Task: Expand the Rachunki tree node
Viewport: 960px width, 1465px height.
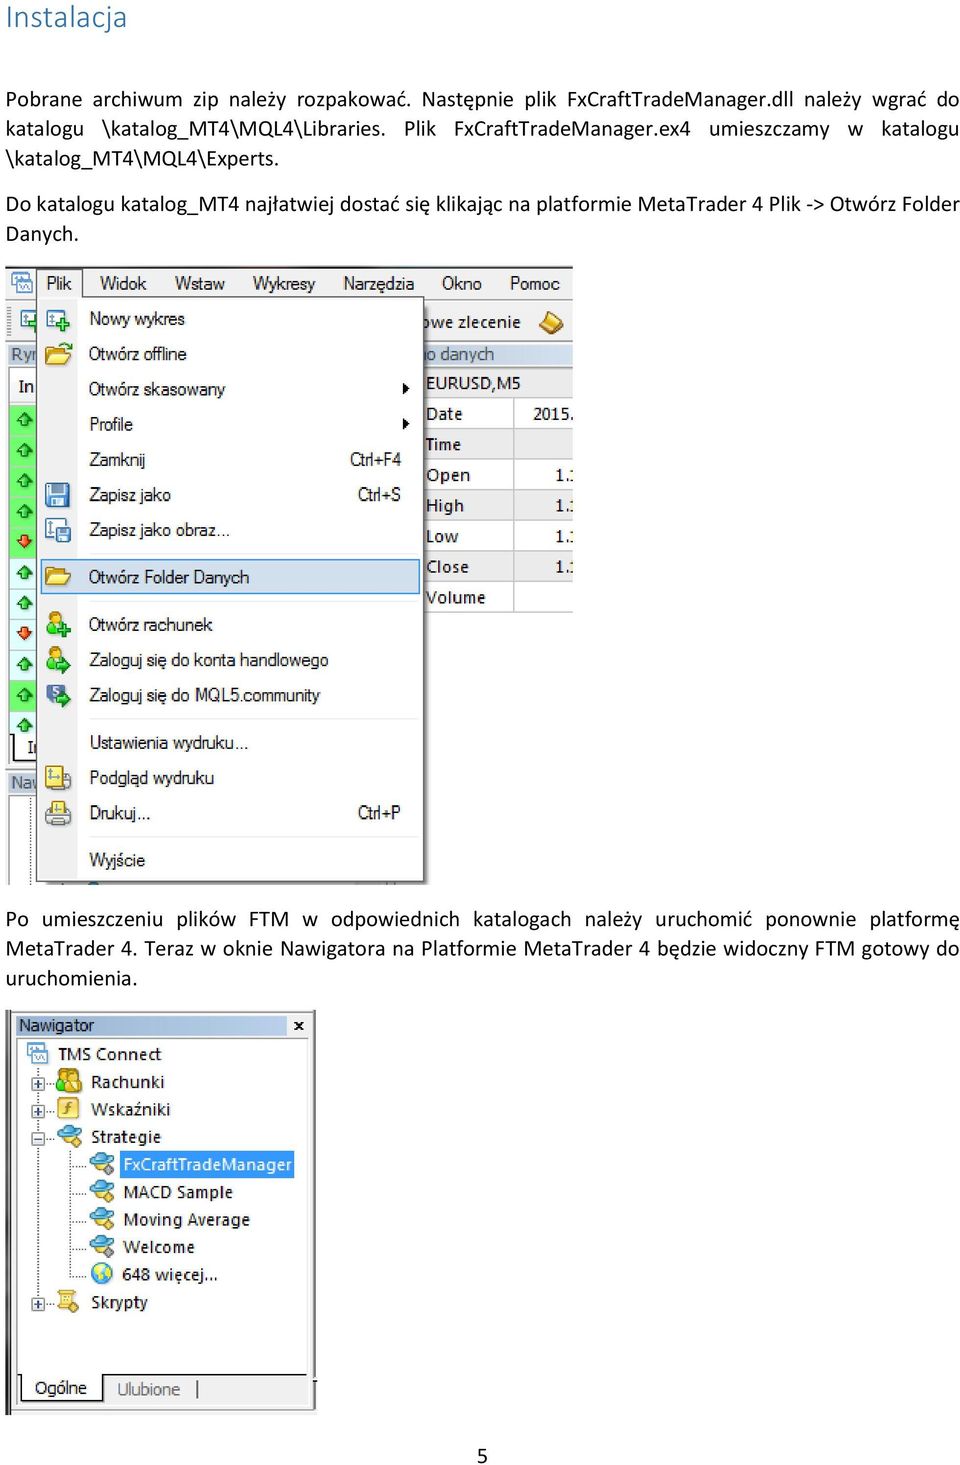Action: pyautogui.click(x=38, y=1083)
